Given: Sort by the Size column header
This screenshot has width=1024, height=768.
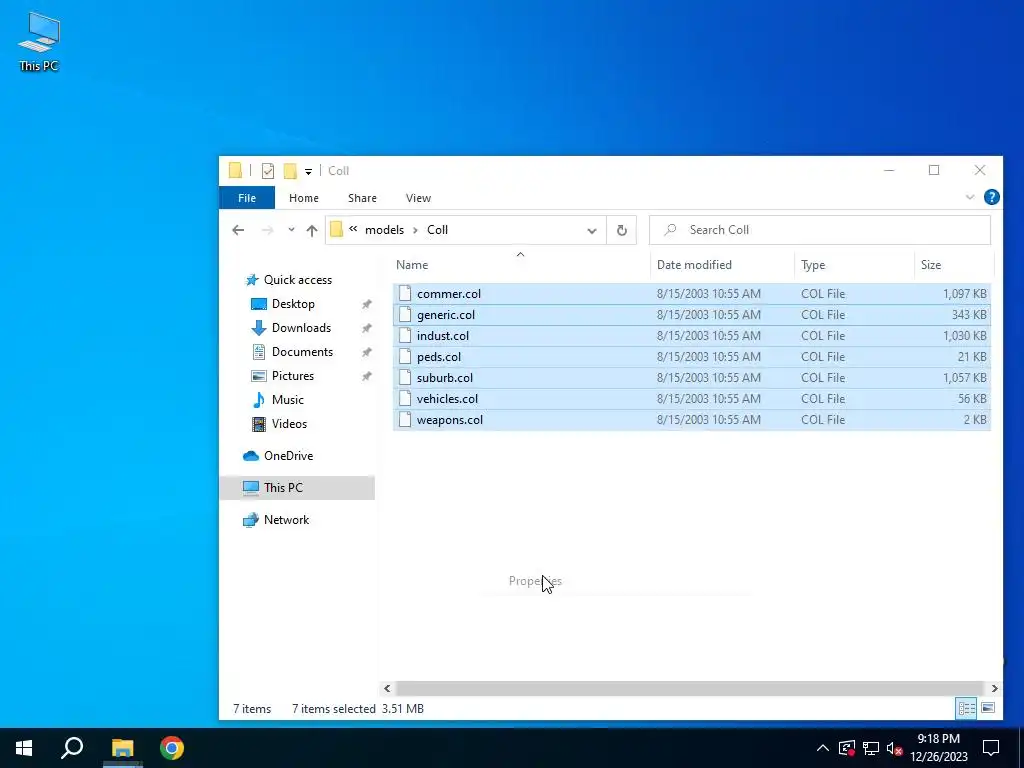Looking at the screenshot, I should (x=953, y=264).
